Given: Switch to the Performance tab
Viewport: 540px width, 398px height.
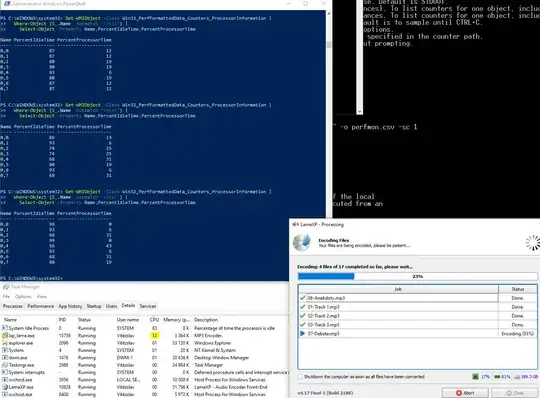Looking at the screenshot, I should [x=41, y=306].
